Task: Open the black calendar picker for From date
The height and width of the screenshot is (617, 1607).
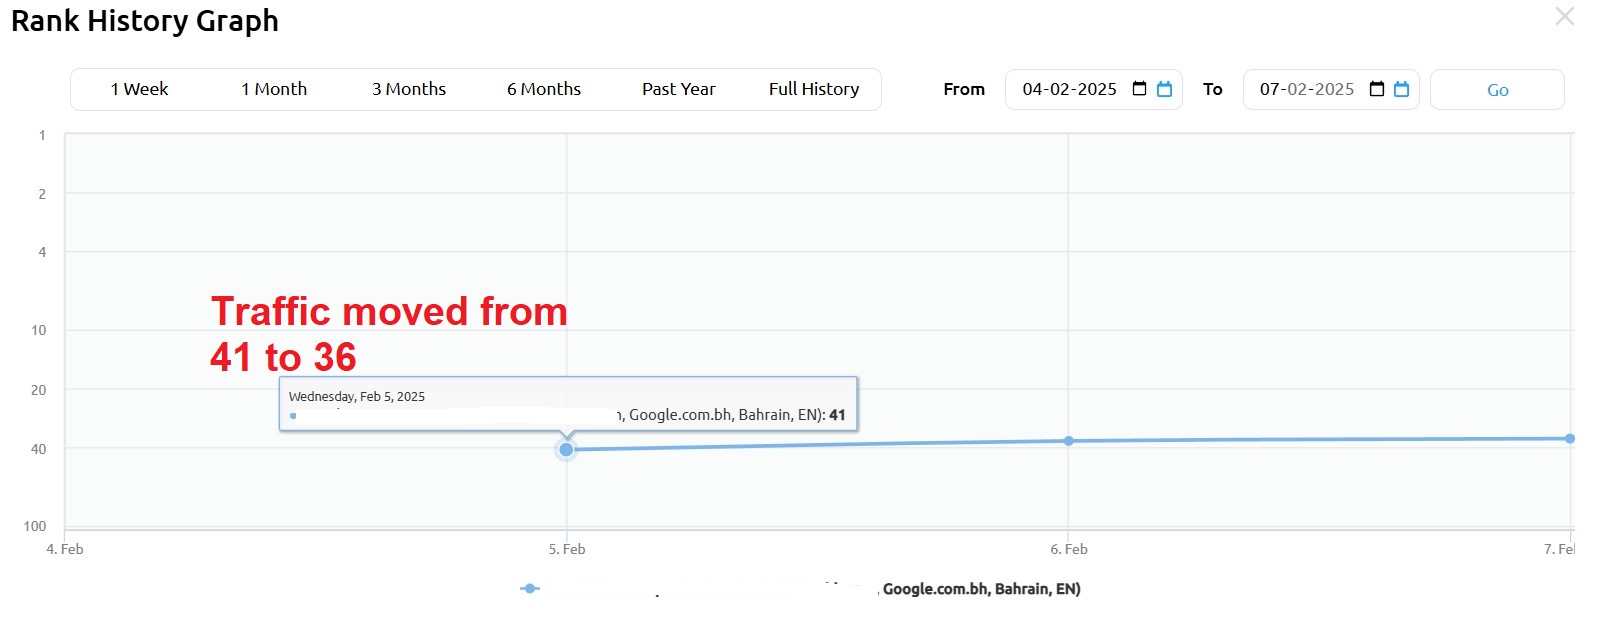Action: point(1139,89)
